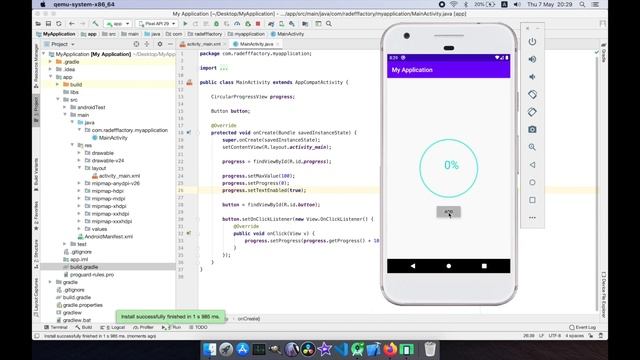Select AndroidManifest.xml in project tree
The image size is (640, 360).
click(105, 237)
